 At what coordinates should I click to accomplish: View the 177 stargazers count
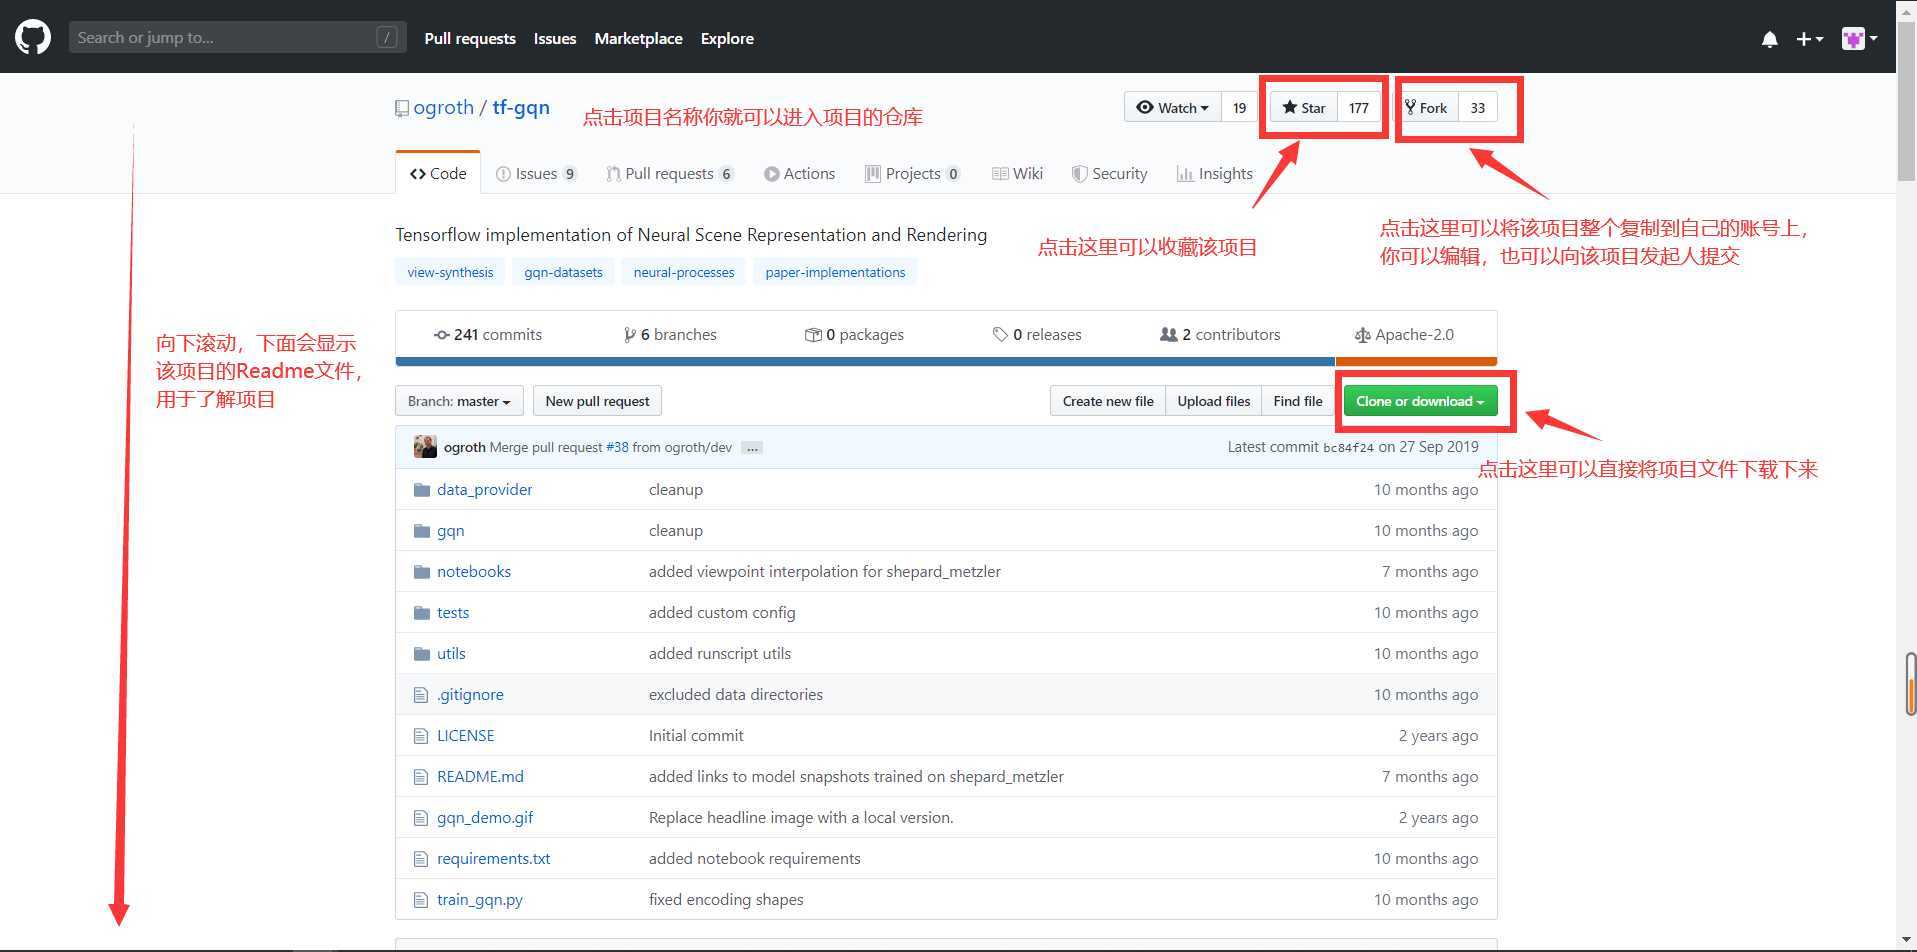1358,107
